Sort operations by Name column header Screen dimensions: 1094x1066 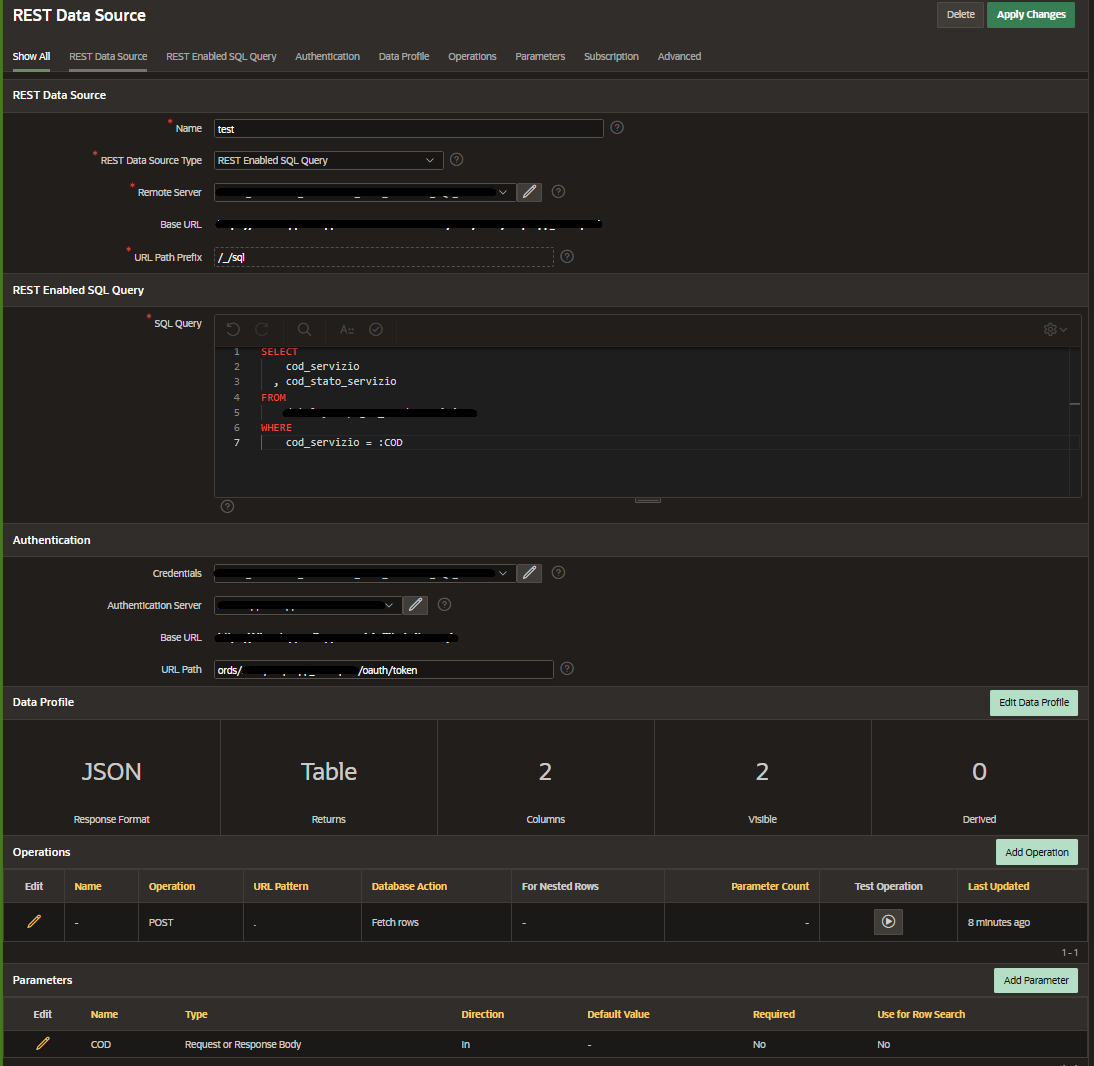(88, 886)
